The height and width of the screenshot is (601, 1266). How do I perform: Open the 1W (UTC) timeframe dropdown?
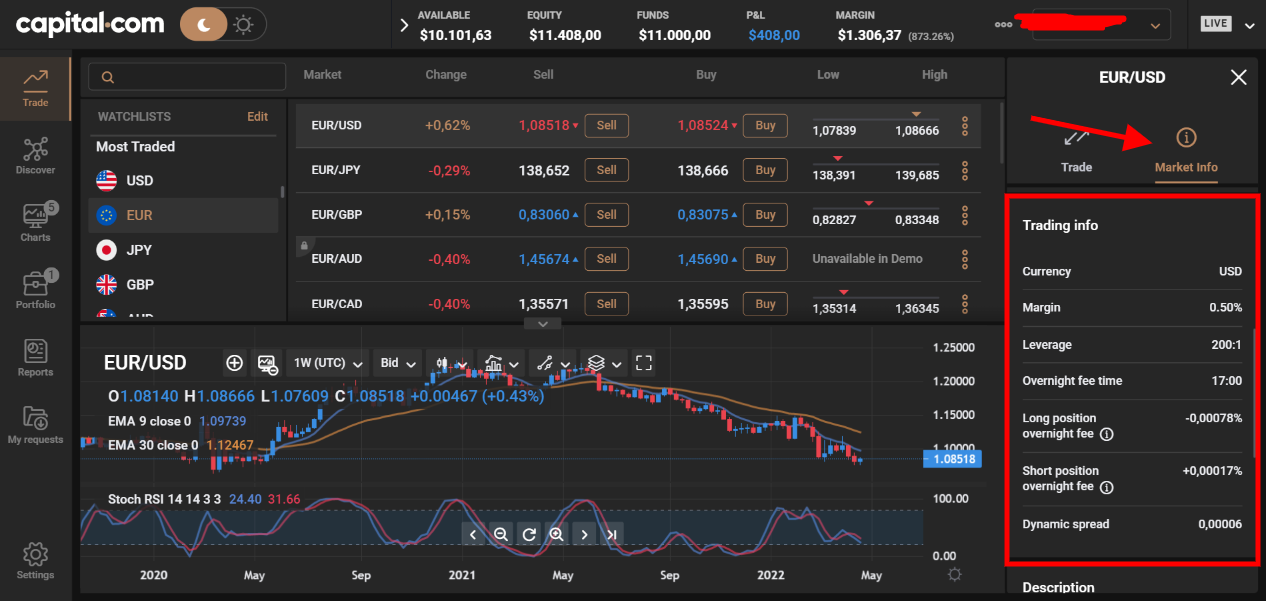coord(326,363)
